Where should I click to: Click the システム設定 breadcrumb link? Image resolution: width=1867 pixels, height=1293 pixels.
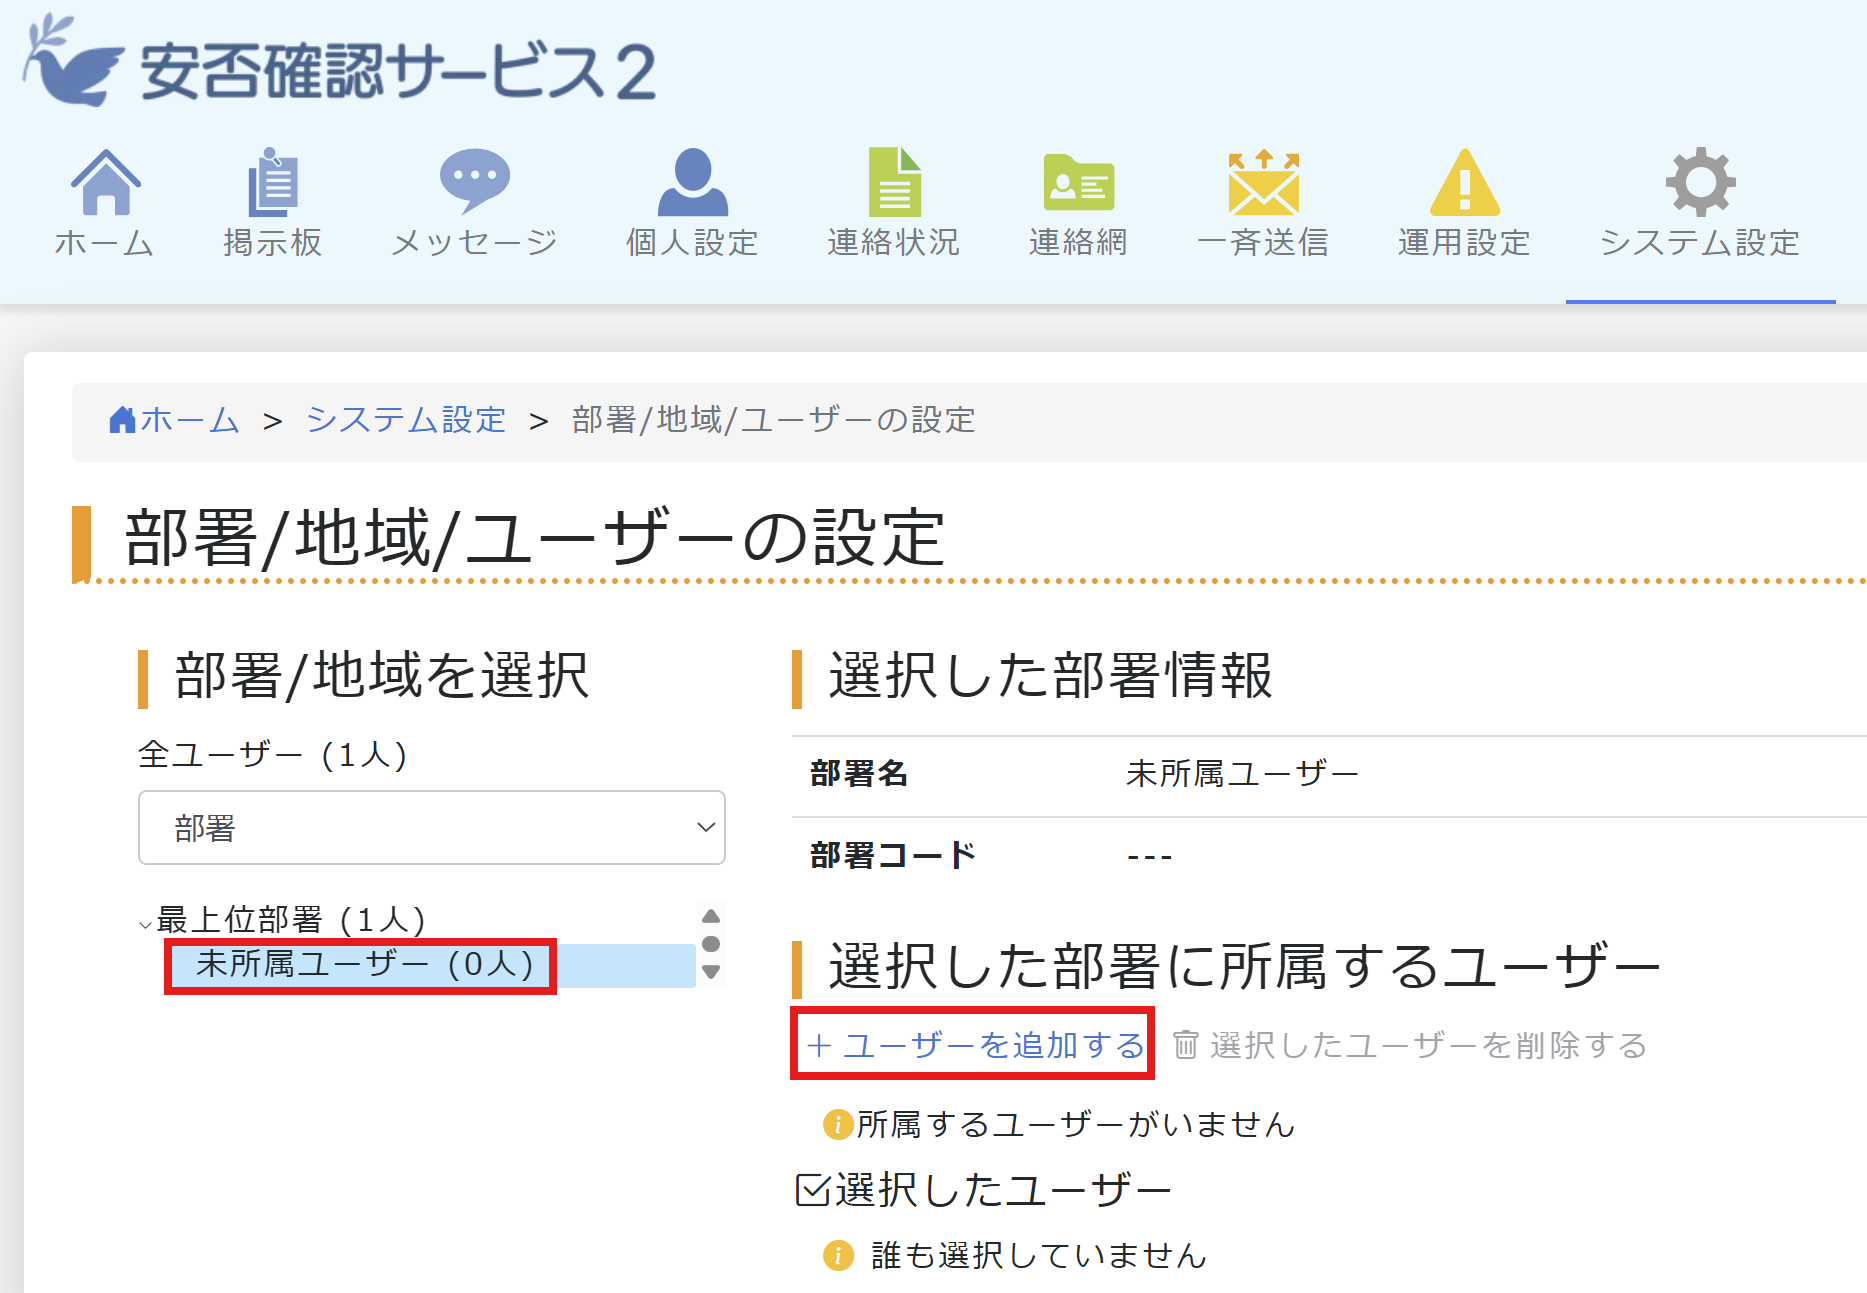(406, 420)
